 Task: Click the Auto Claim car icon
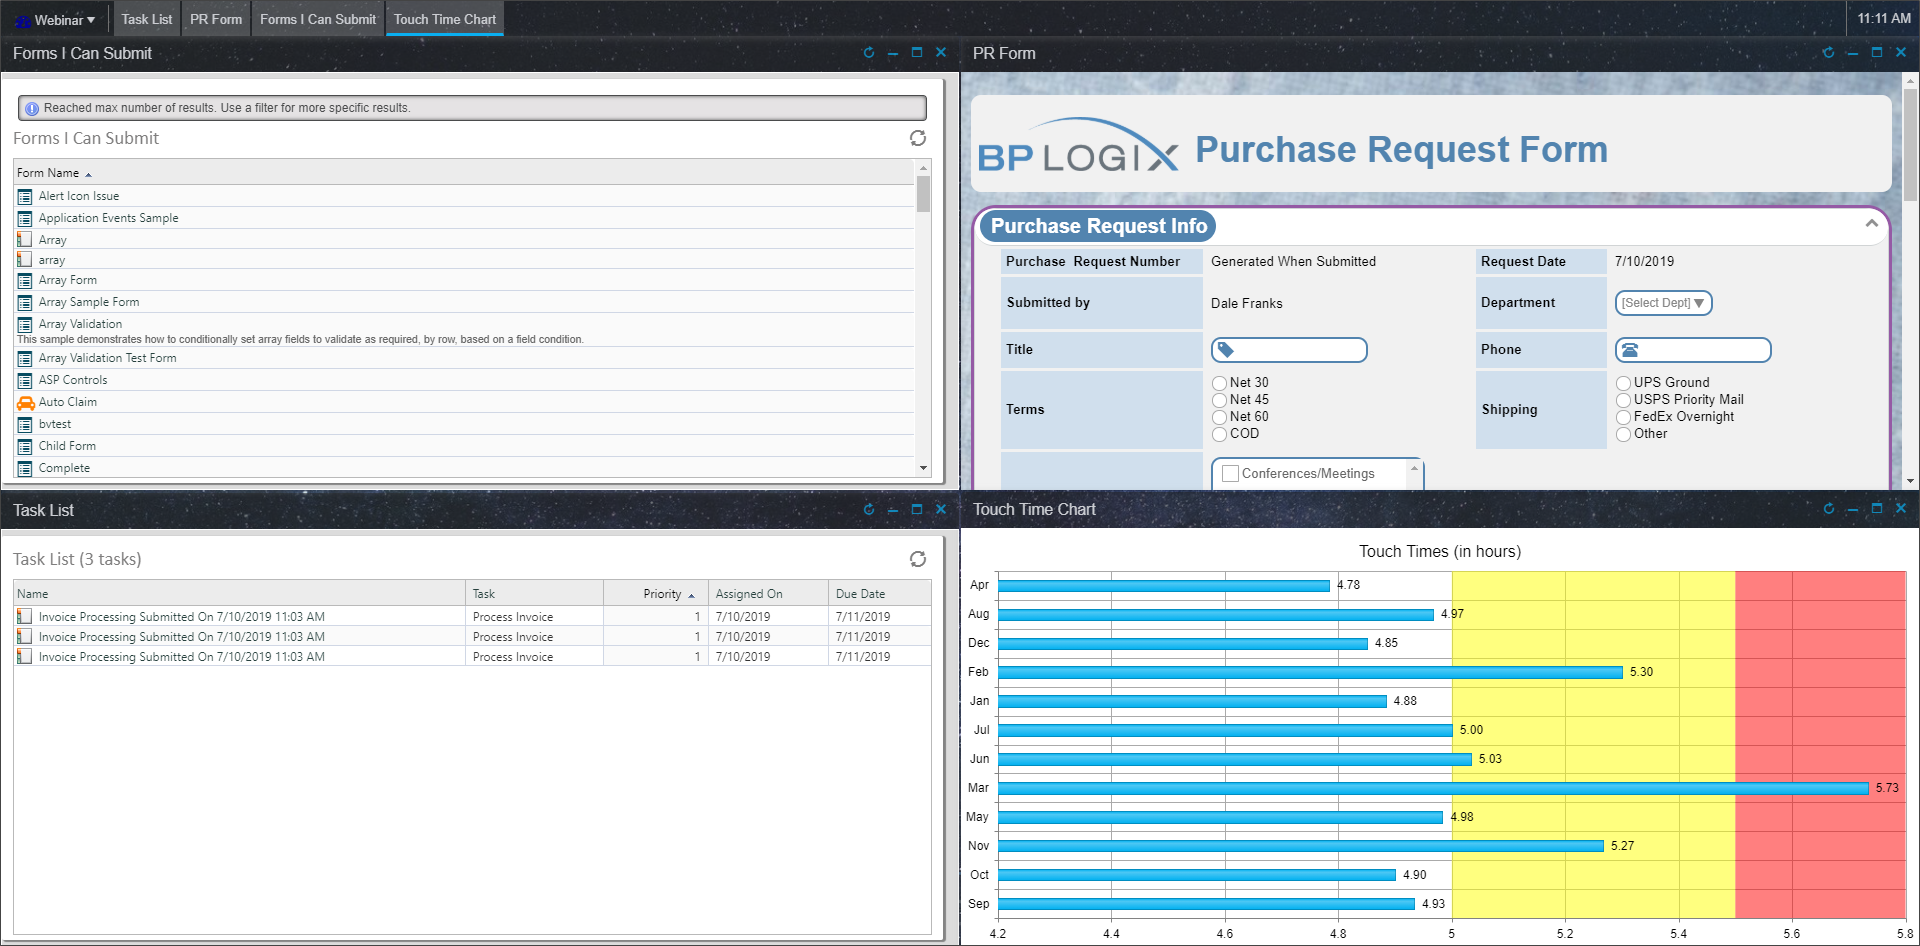coord(25,403)
